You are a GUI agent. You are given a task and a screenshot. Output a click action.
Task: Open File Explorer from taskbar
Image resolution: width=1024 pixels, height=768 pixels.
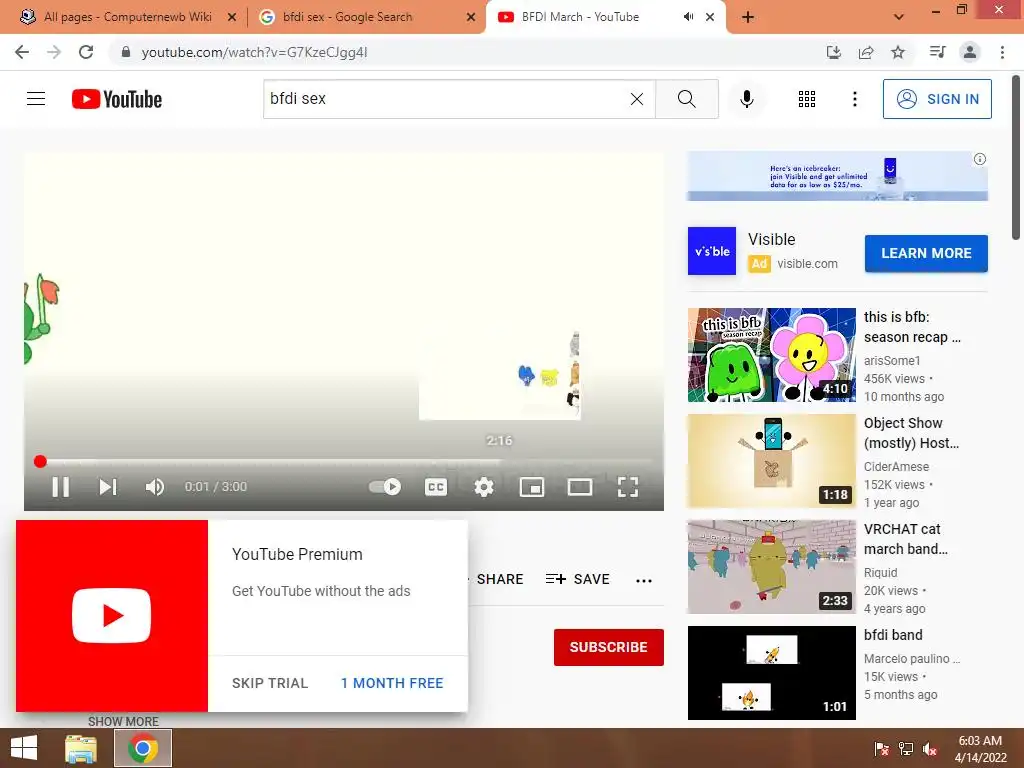[x=81, y=748]
